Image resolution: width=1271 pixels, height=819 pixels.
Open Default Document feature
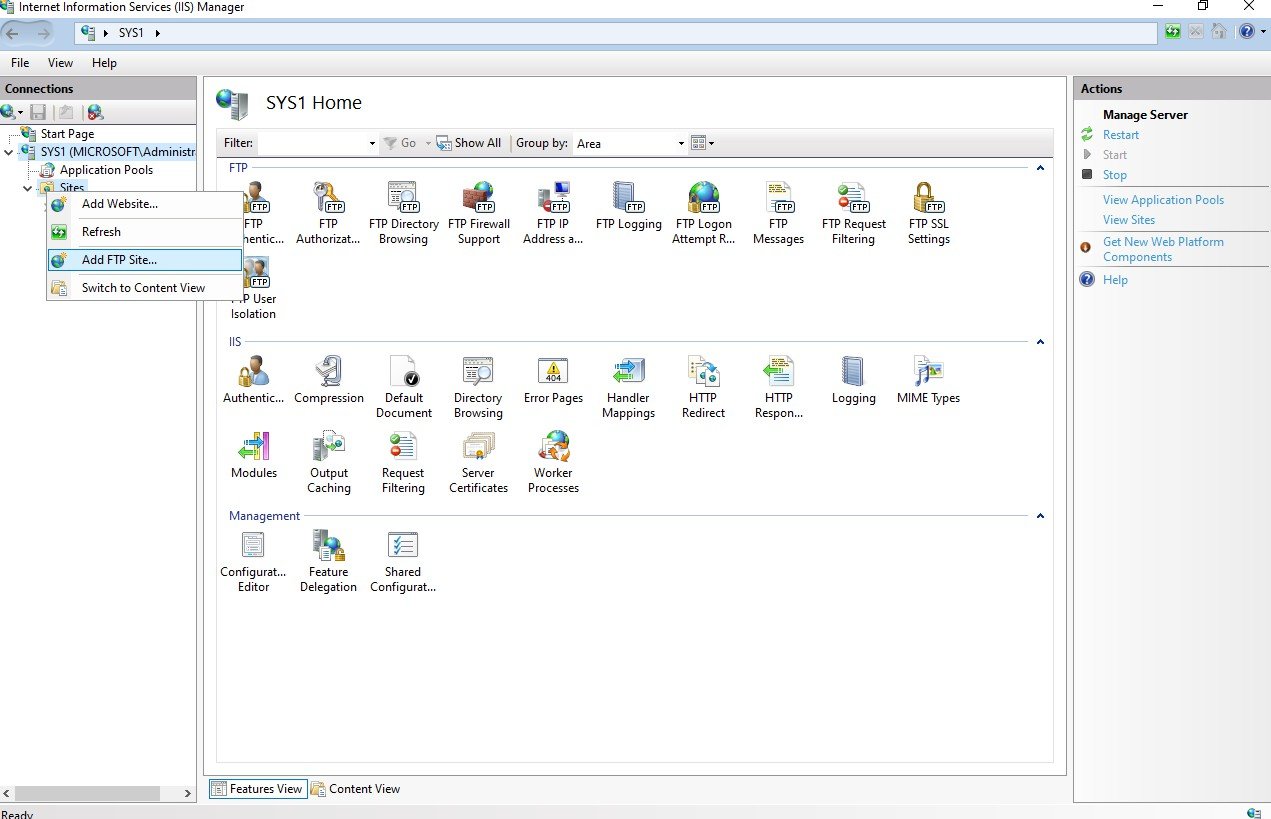point(404,387)
